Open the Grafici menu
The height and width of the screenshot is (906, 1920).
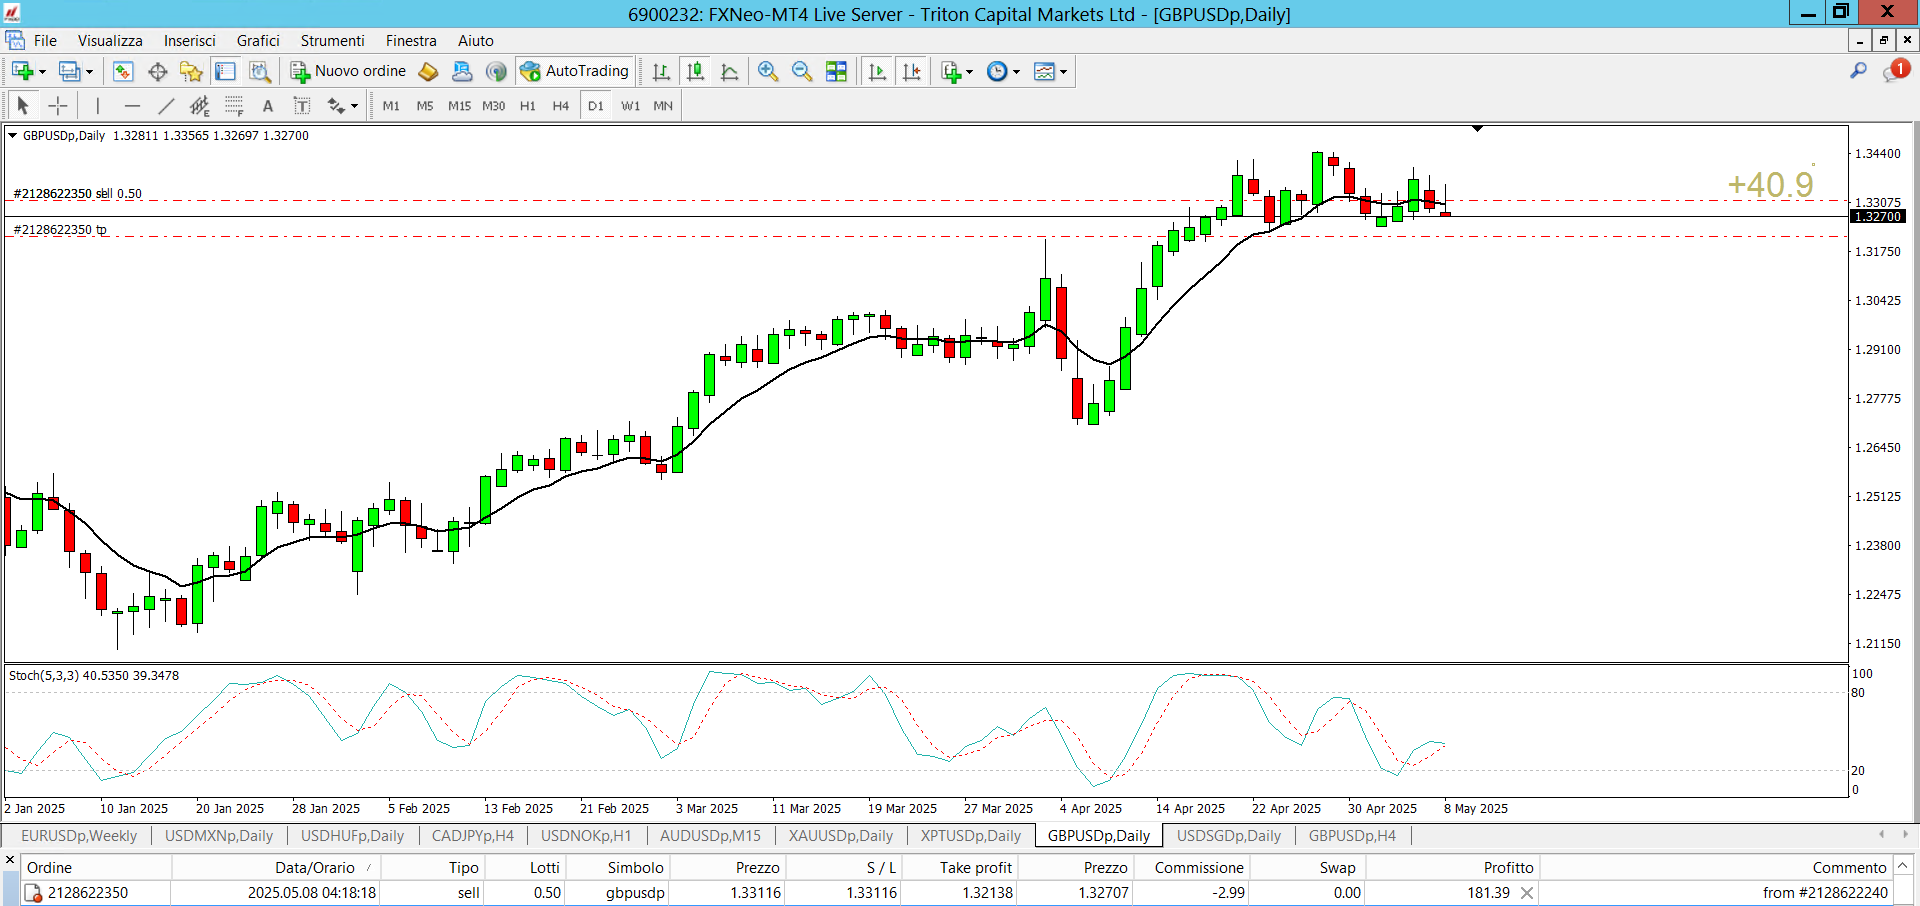(x=258, y=41)
